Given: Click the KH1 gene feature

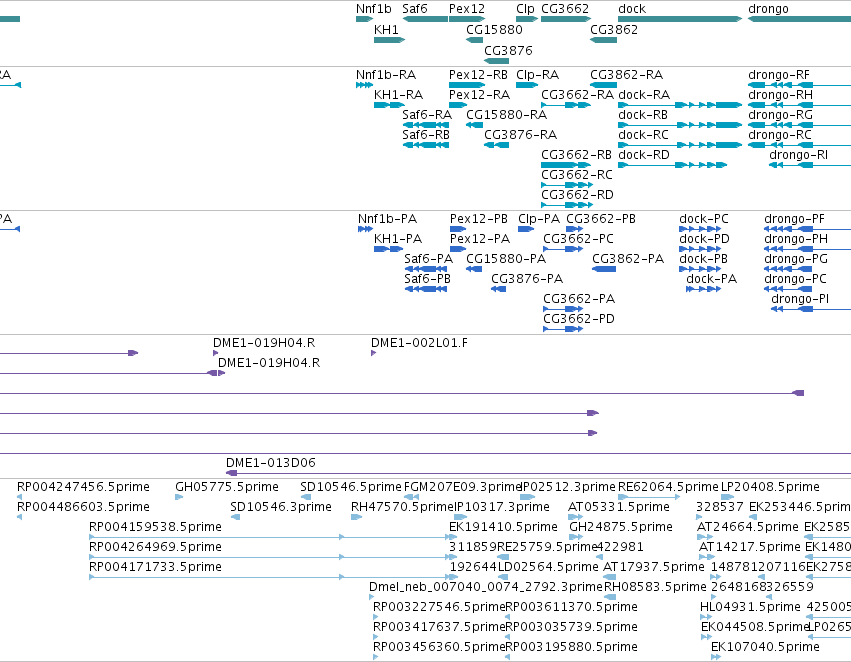Looking at the screenshot, I should (x=390, y=40).
